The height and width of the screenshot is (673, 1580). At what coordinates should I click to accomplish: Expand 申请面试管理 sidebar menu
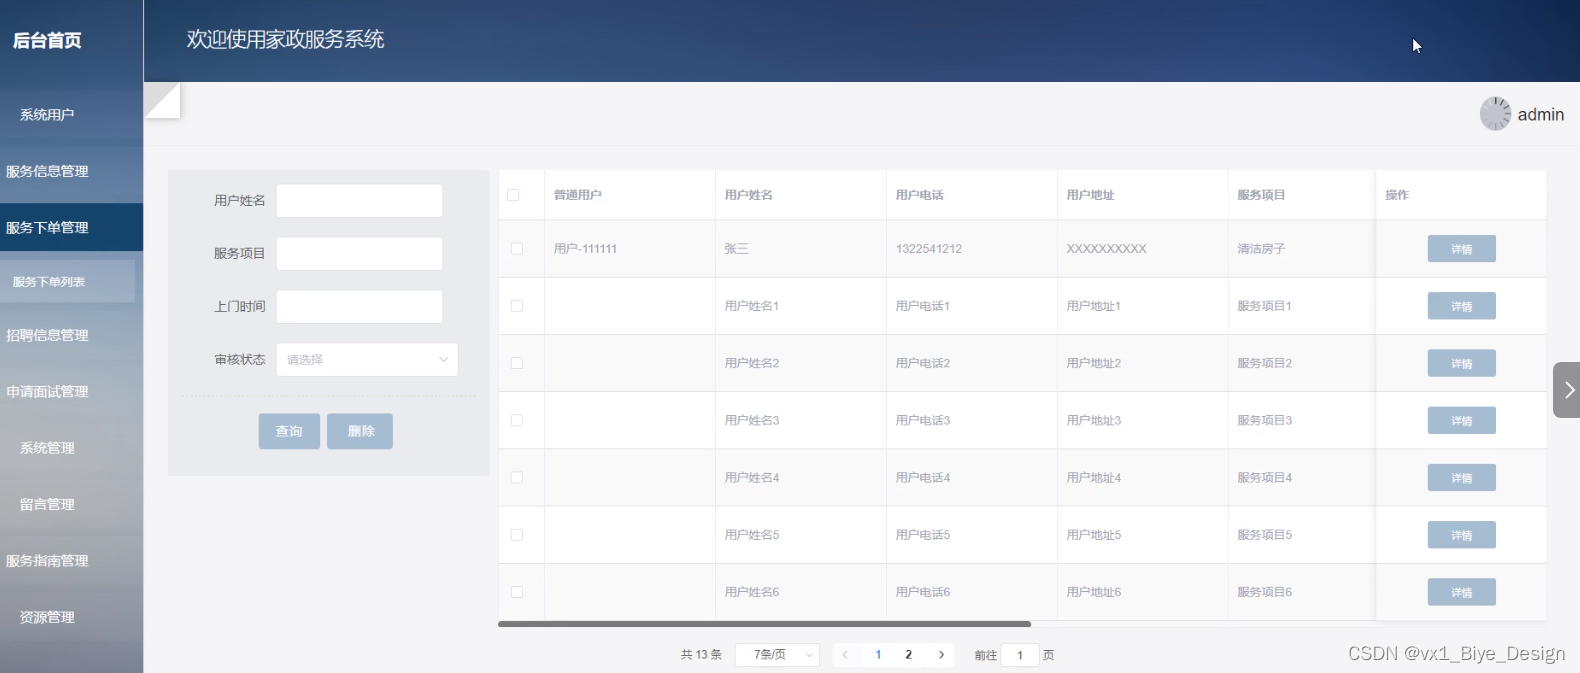(71, 392)
